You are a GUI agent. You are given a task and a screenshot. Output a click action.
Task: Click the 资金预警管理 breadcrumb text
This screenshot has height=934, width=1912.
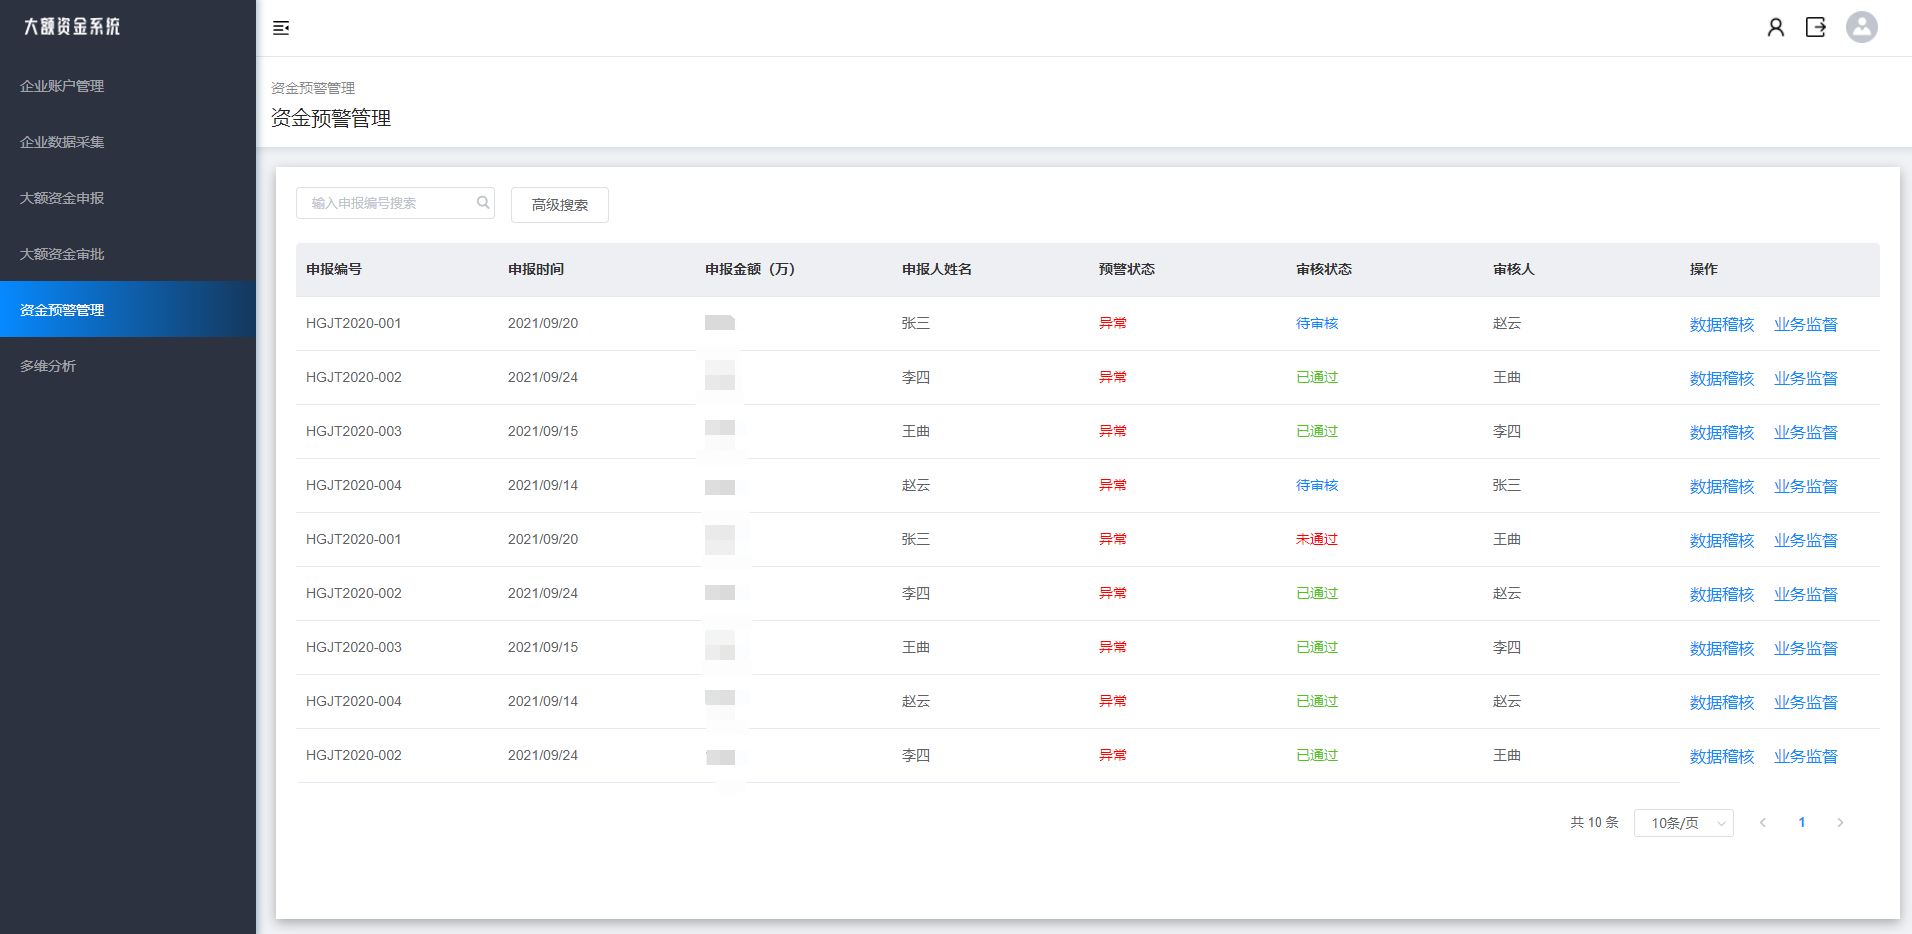(313, 88)
